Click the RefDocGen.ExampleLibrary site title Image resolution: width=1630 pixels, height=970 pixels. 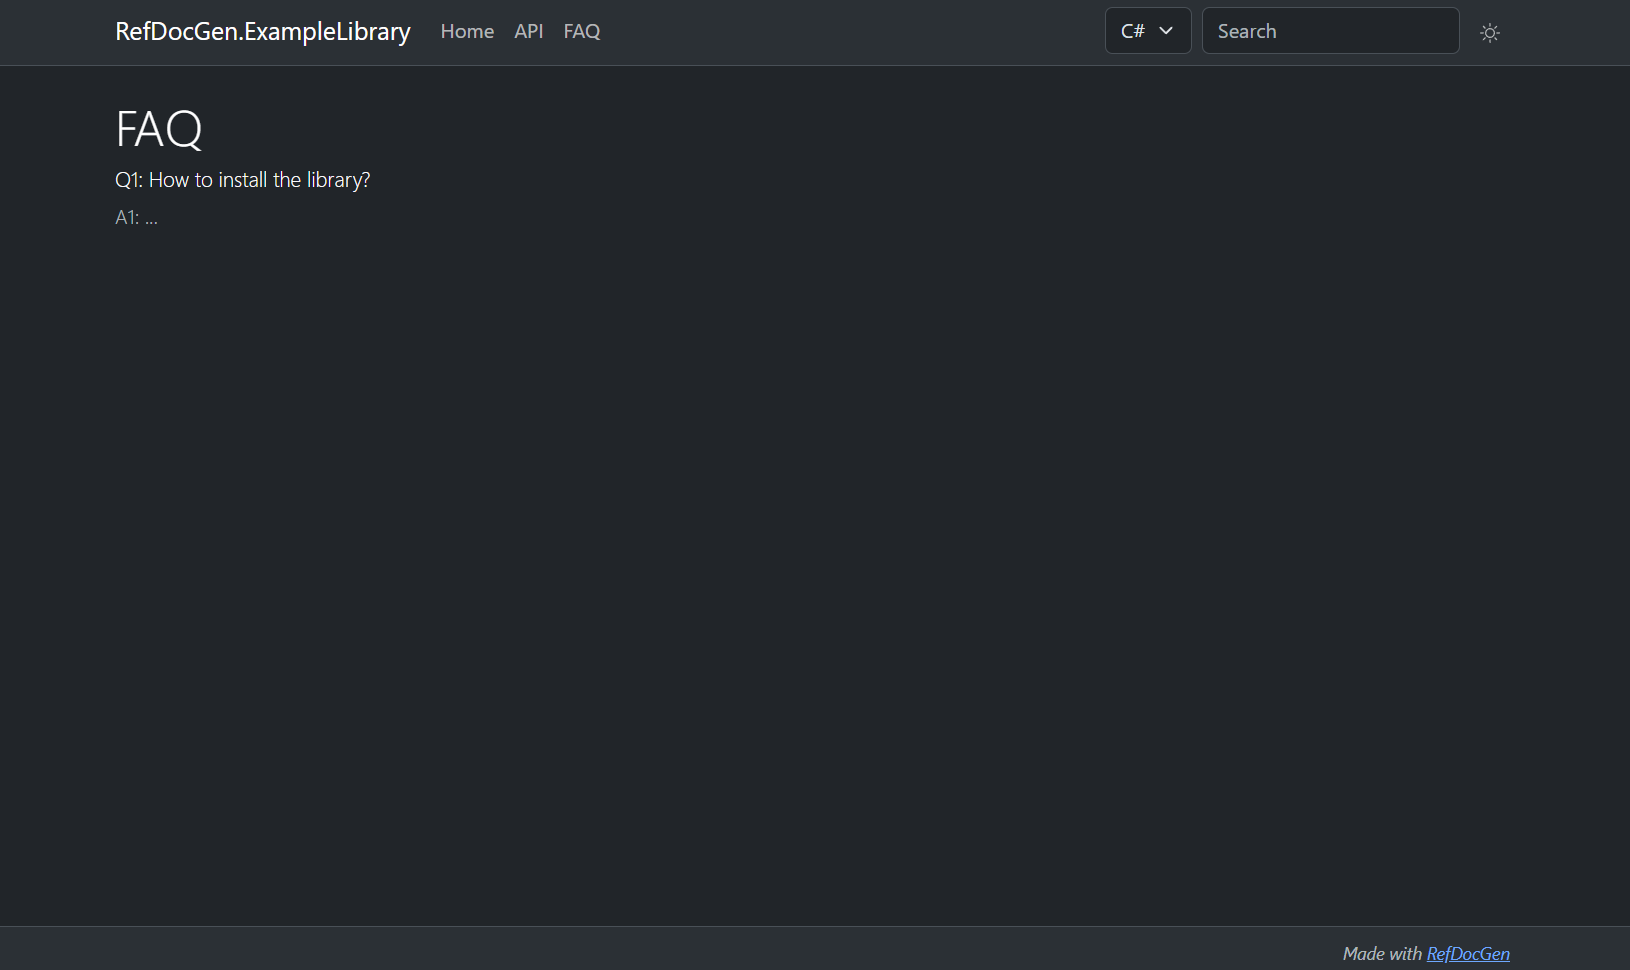point(262,31)
